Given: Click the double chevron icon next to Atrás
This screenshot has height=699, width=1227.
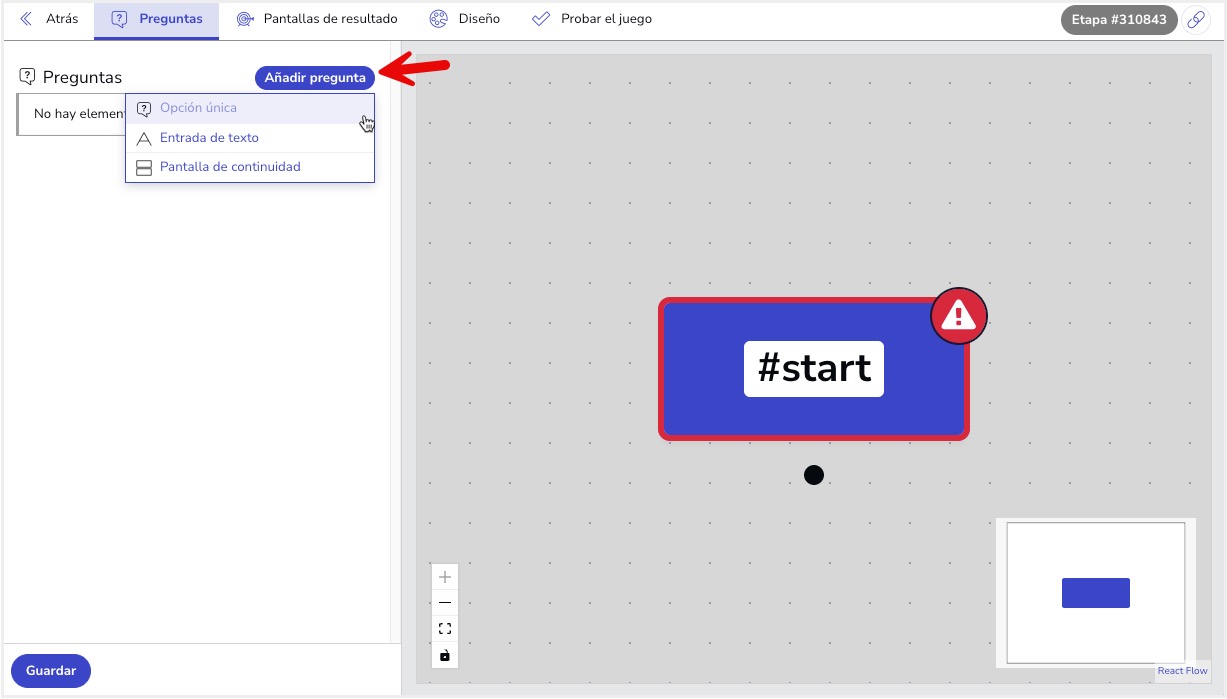Looking at the screenshot, I should [25, 18].
